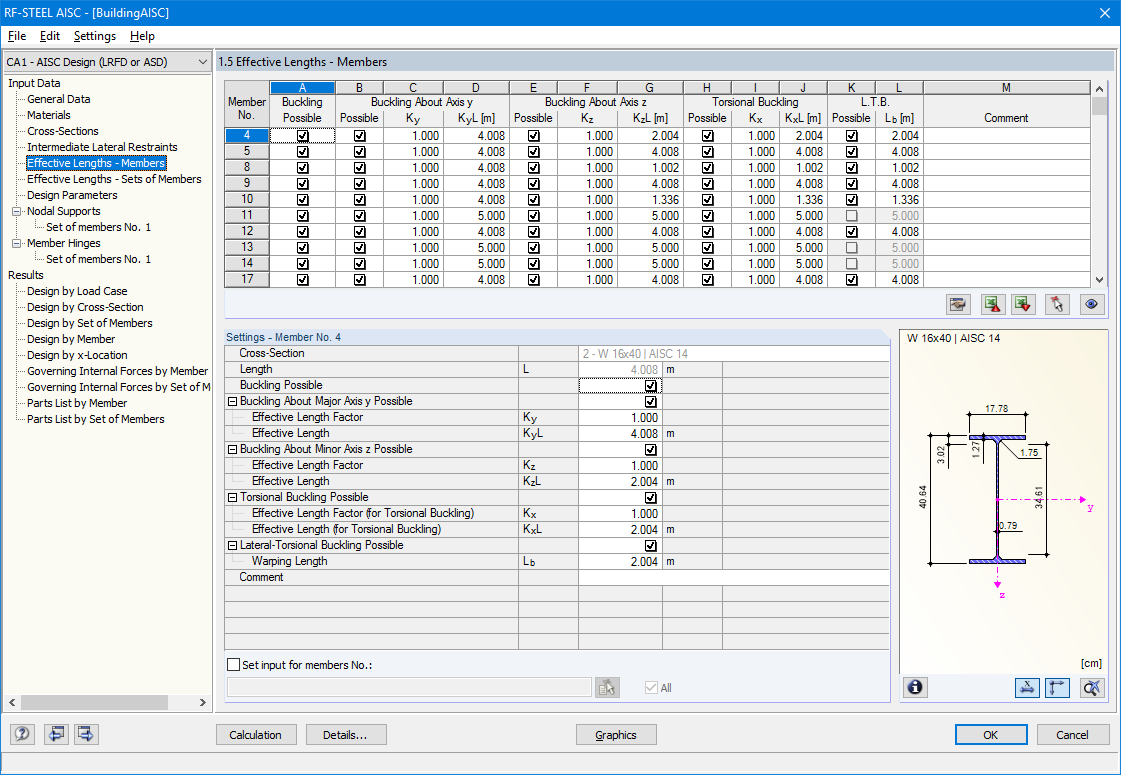This screenshot has height=775, width=1121.
Task: Edit effective length factor Kz value in settings
Action: pyautogui.click(x=620, y=465)
